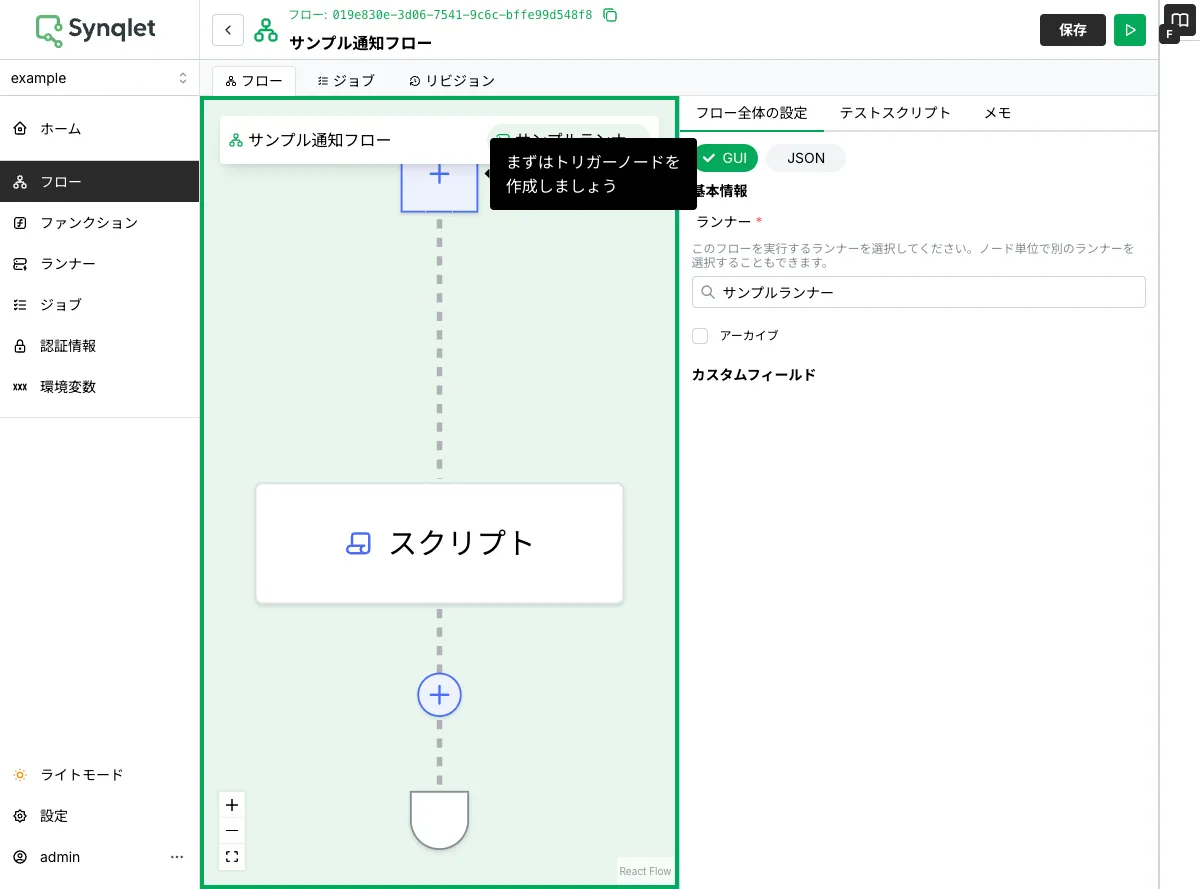
Task: Toggle ライトモード theme
Action: pos(99,775)
